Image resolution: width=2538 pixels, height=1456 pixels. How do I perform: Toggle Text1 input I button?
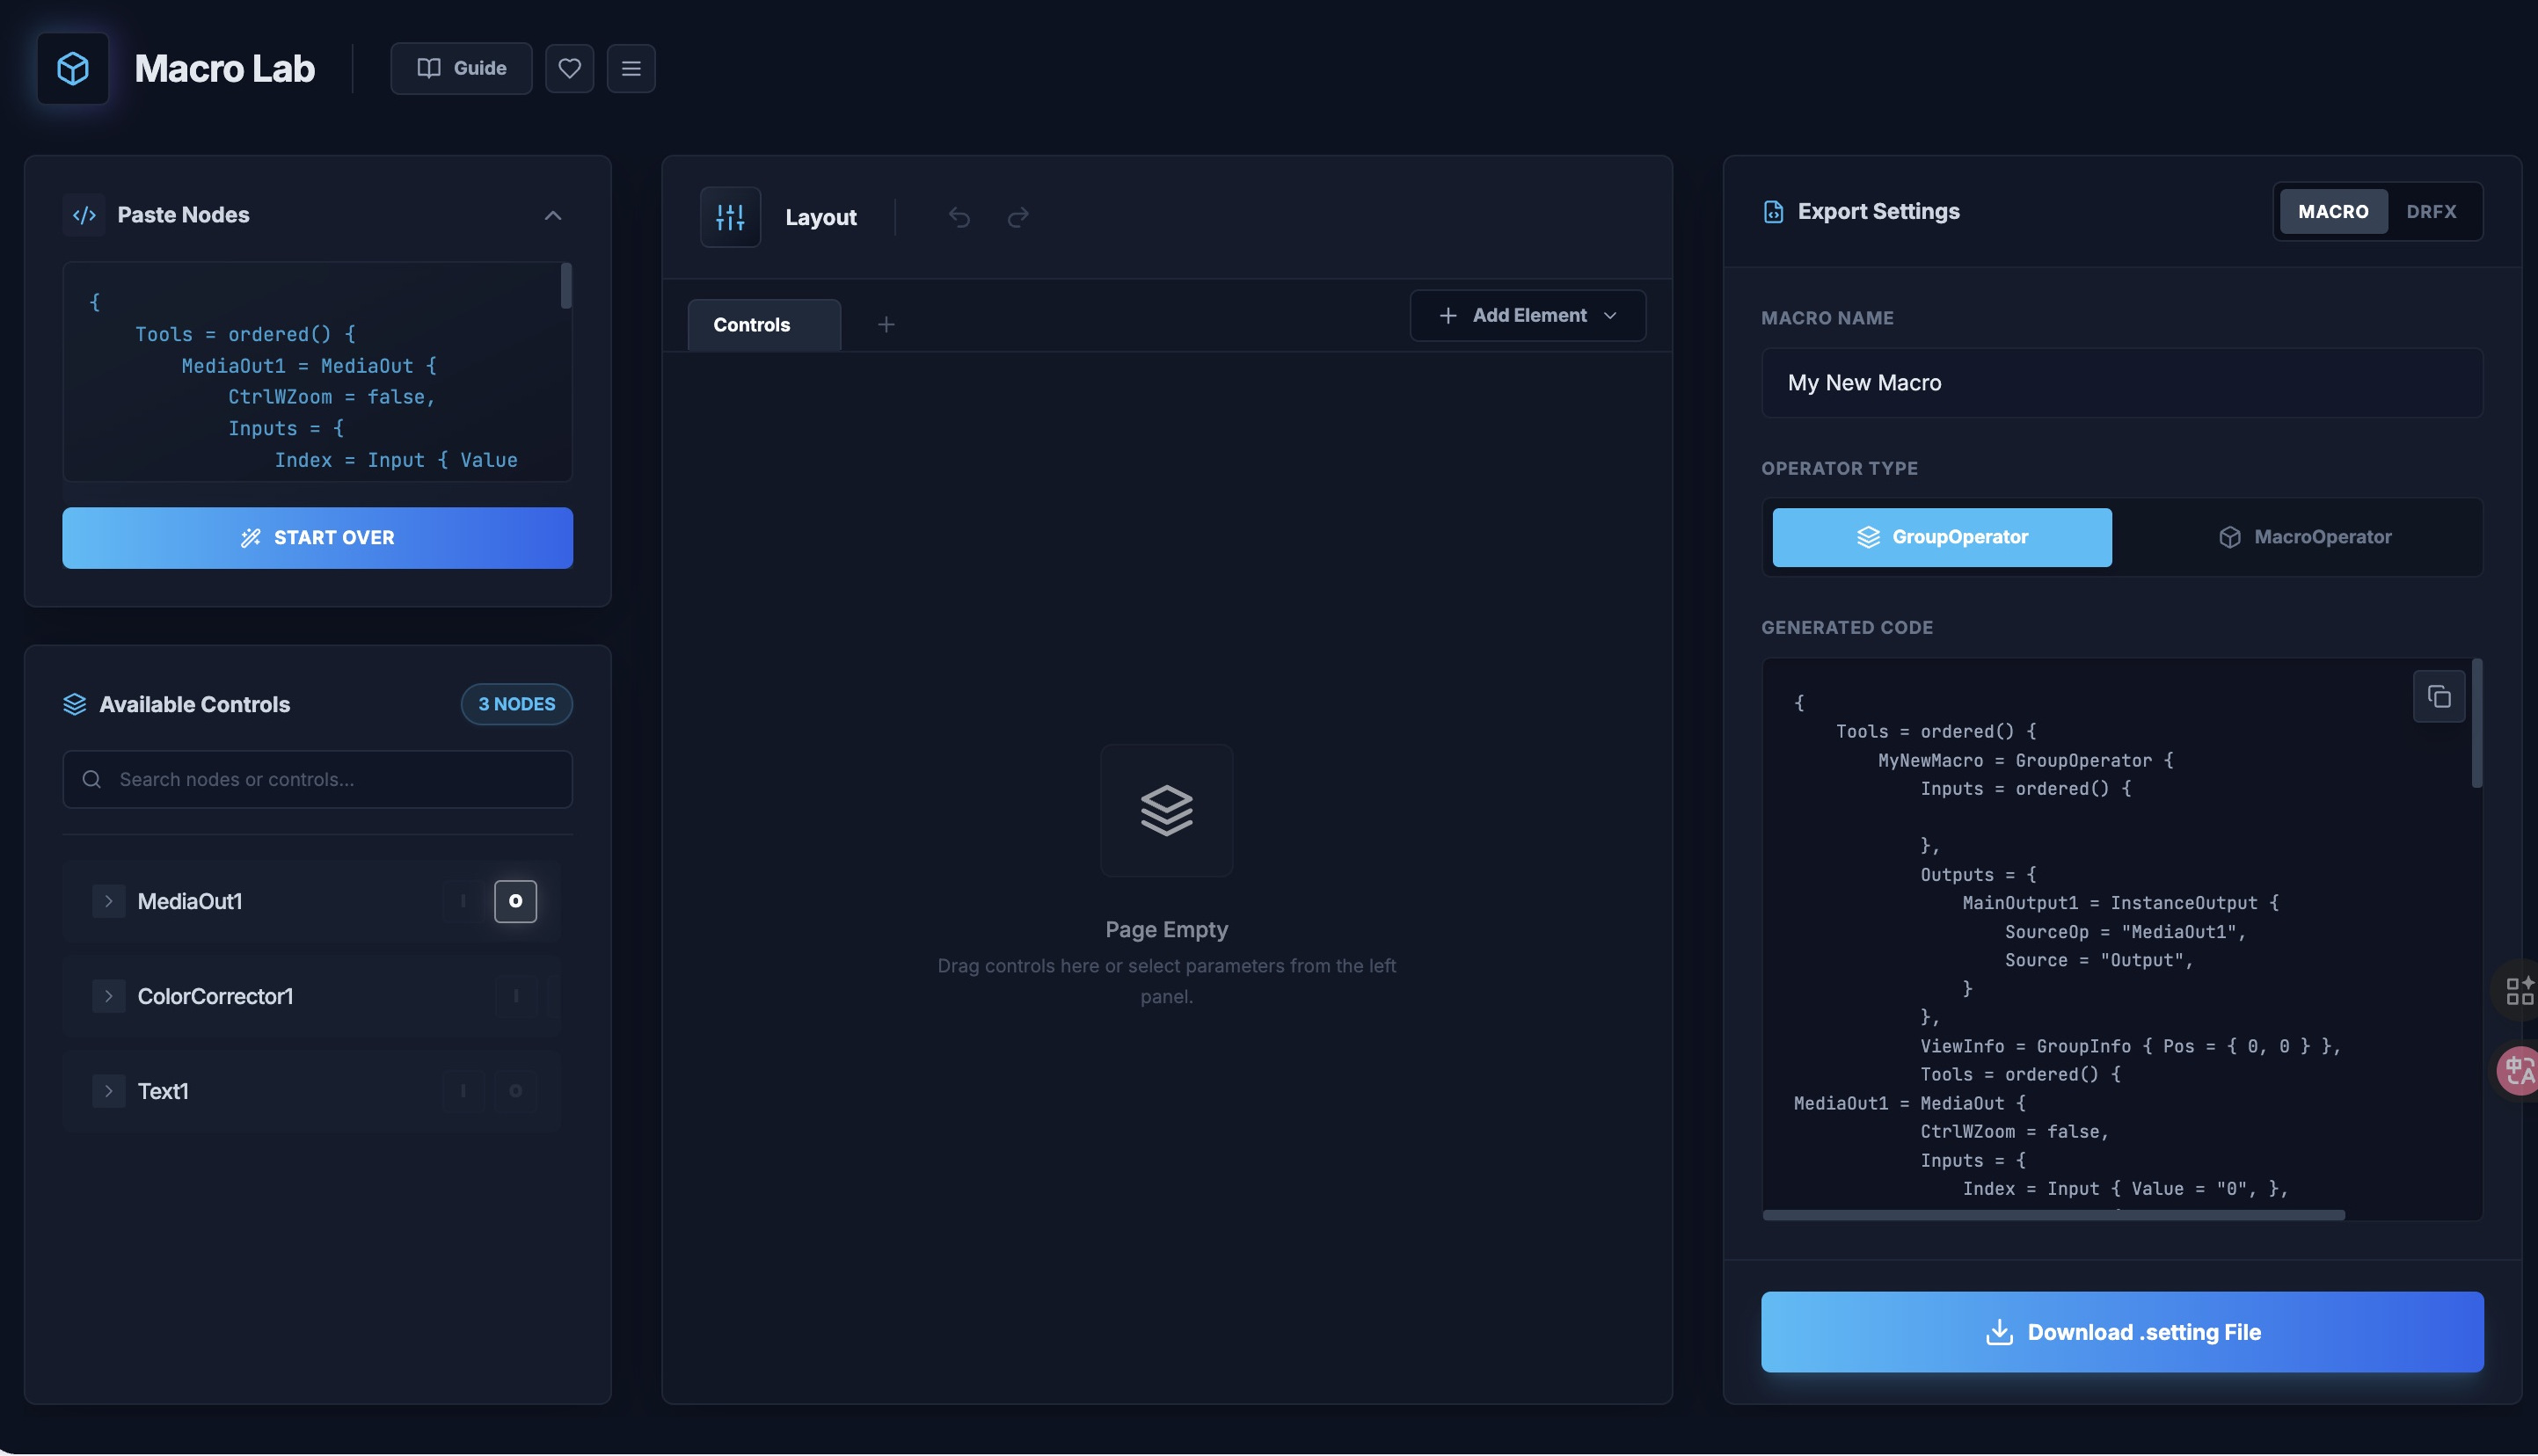point(463,1091)
